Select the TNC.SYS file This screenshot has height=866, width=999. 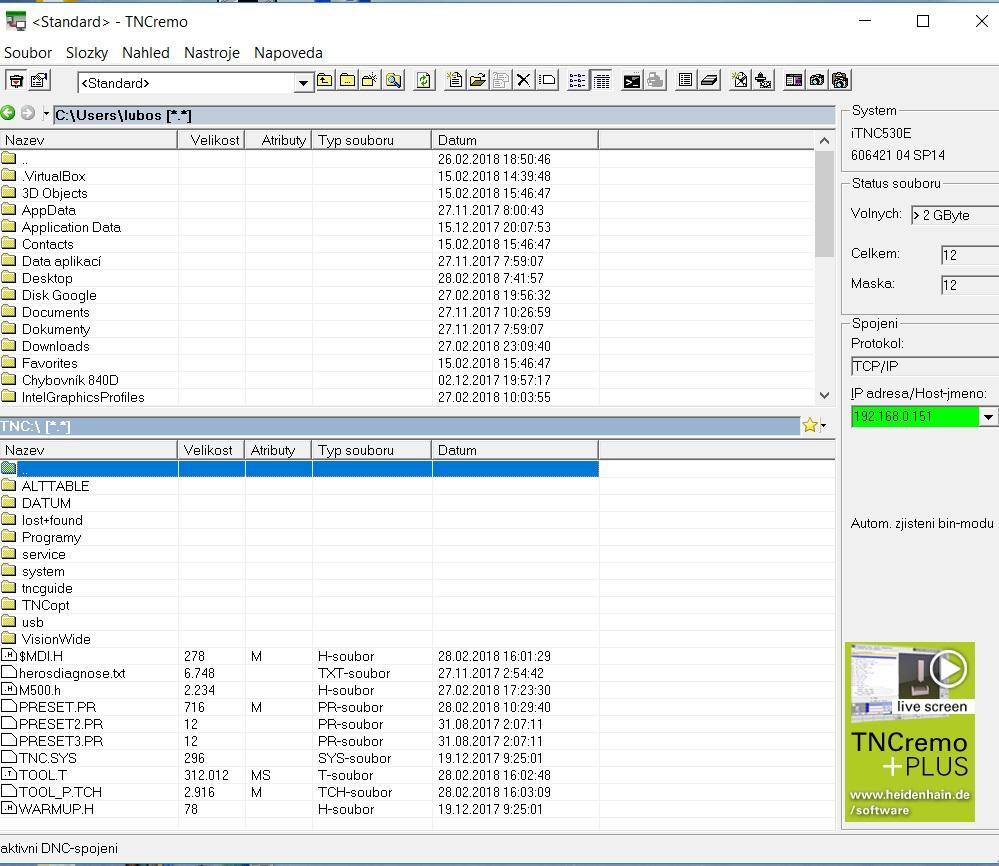[x=48, y=758]
